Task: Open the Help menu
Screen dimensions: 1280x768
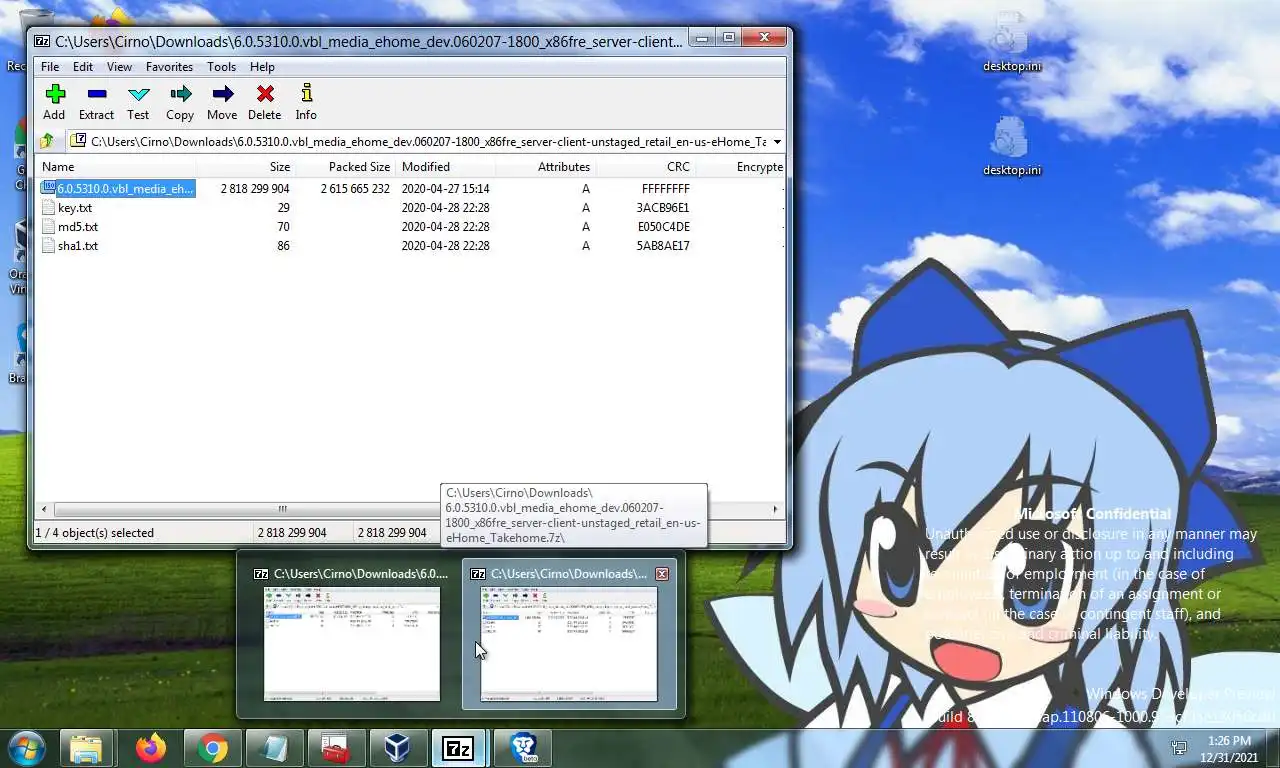Action: pos(262,67)
